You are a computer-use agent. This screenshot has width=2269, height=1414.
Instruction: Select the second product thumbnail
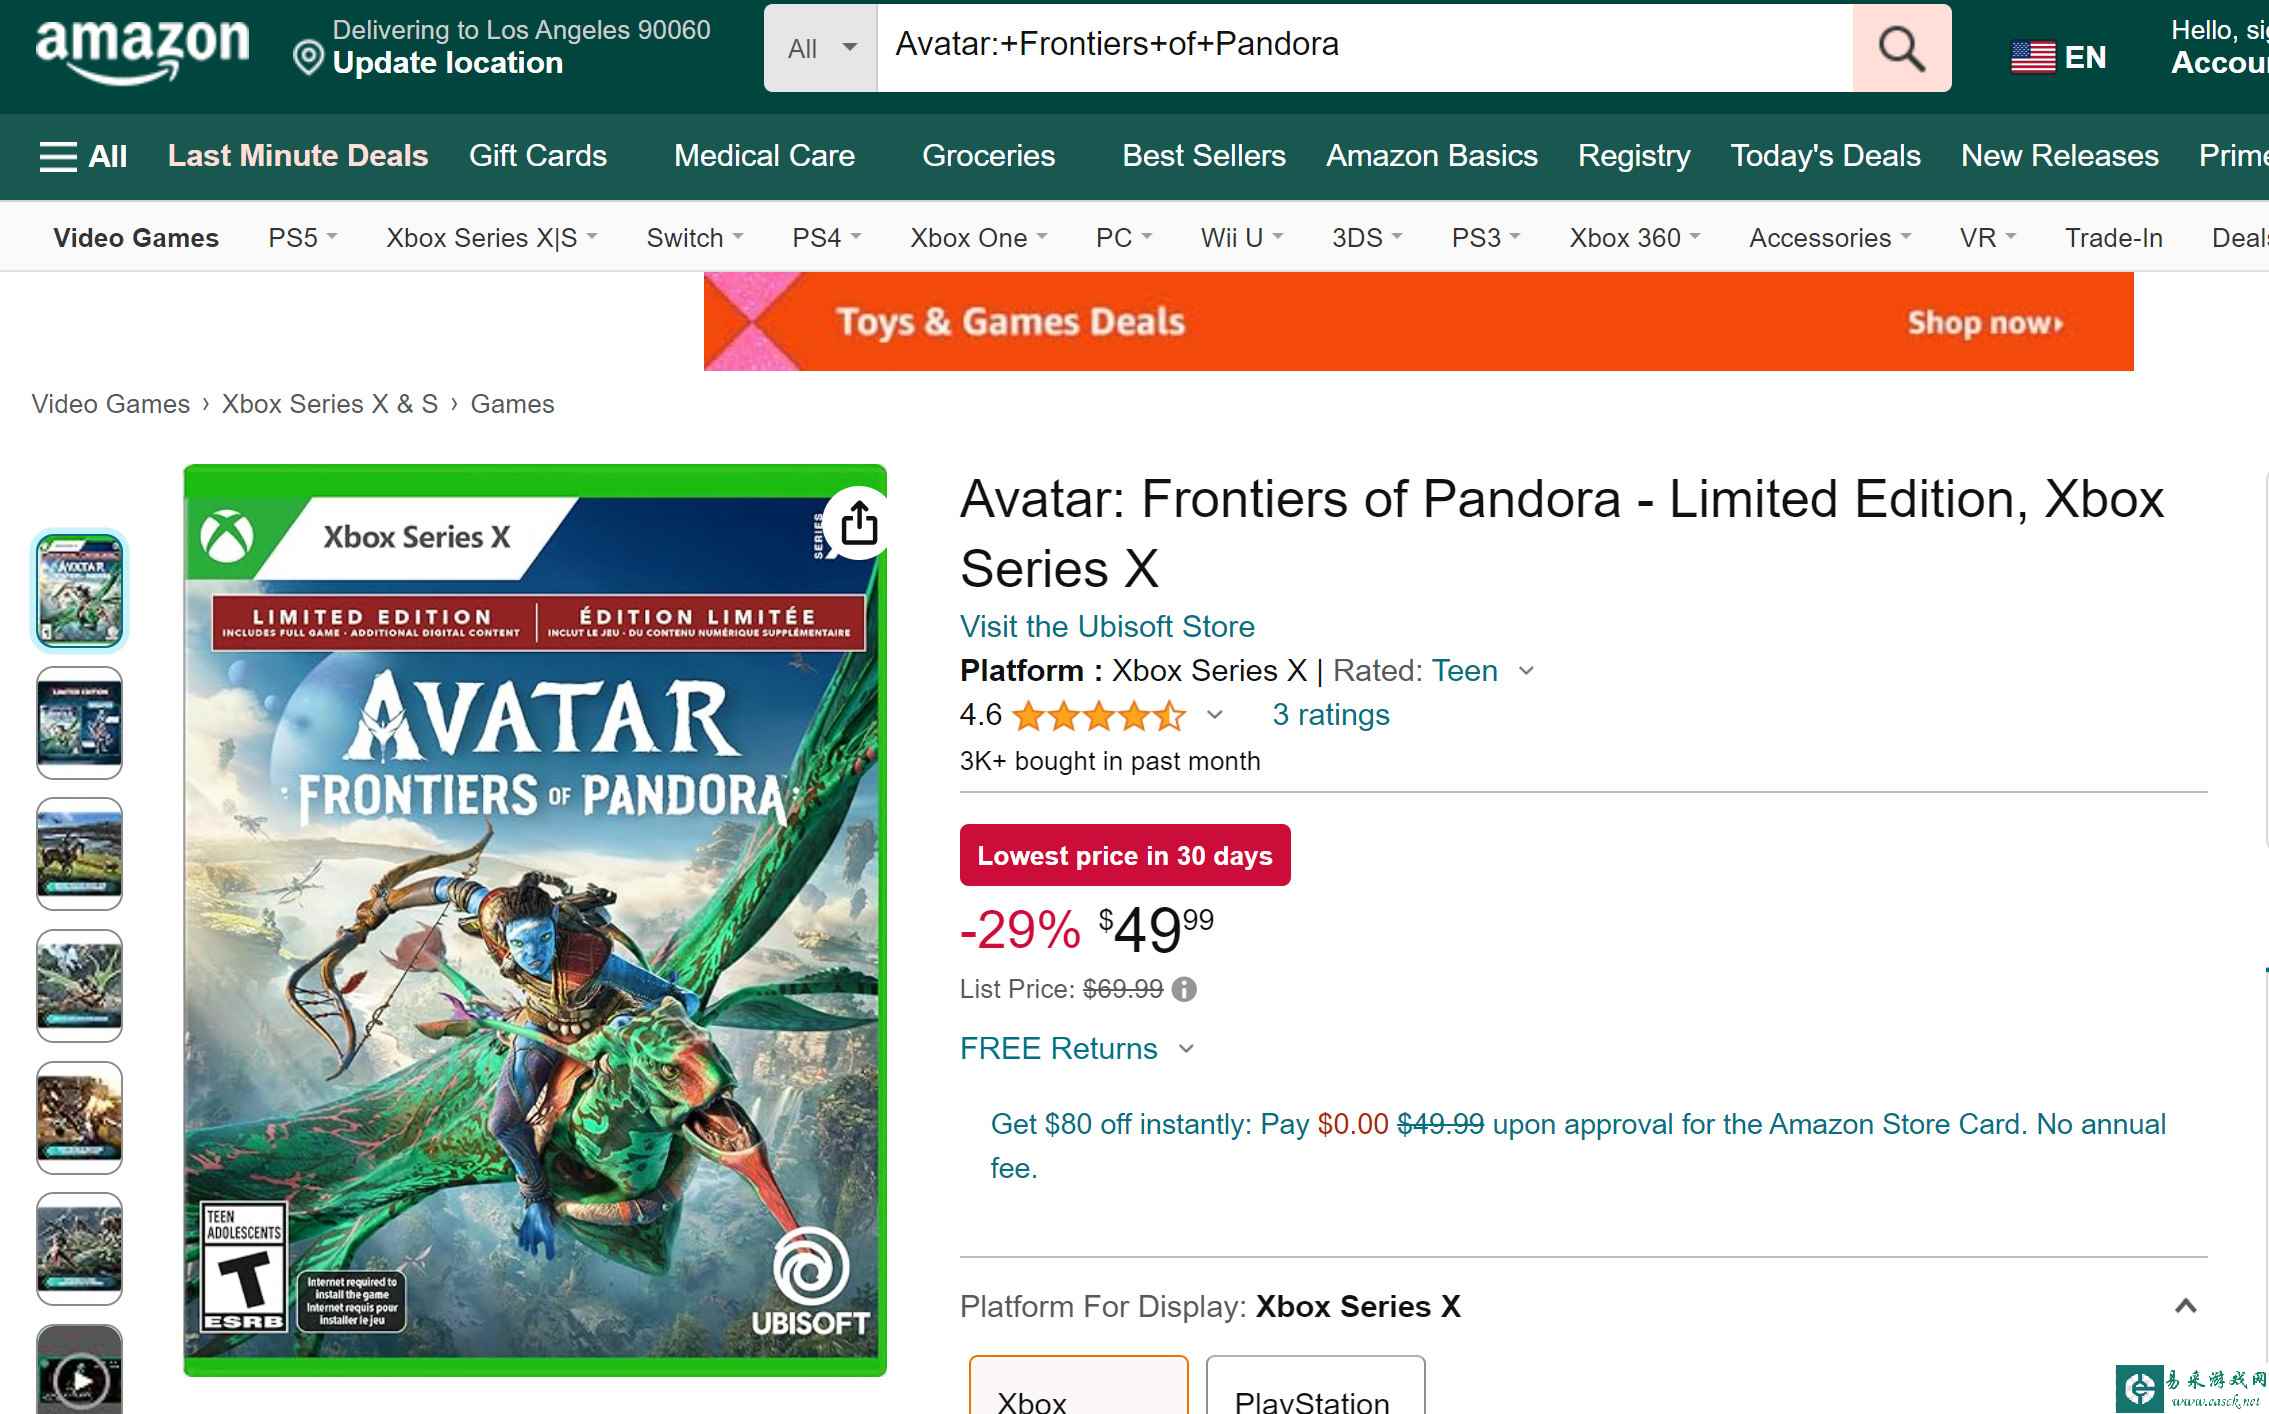click(x=80, y=722)
